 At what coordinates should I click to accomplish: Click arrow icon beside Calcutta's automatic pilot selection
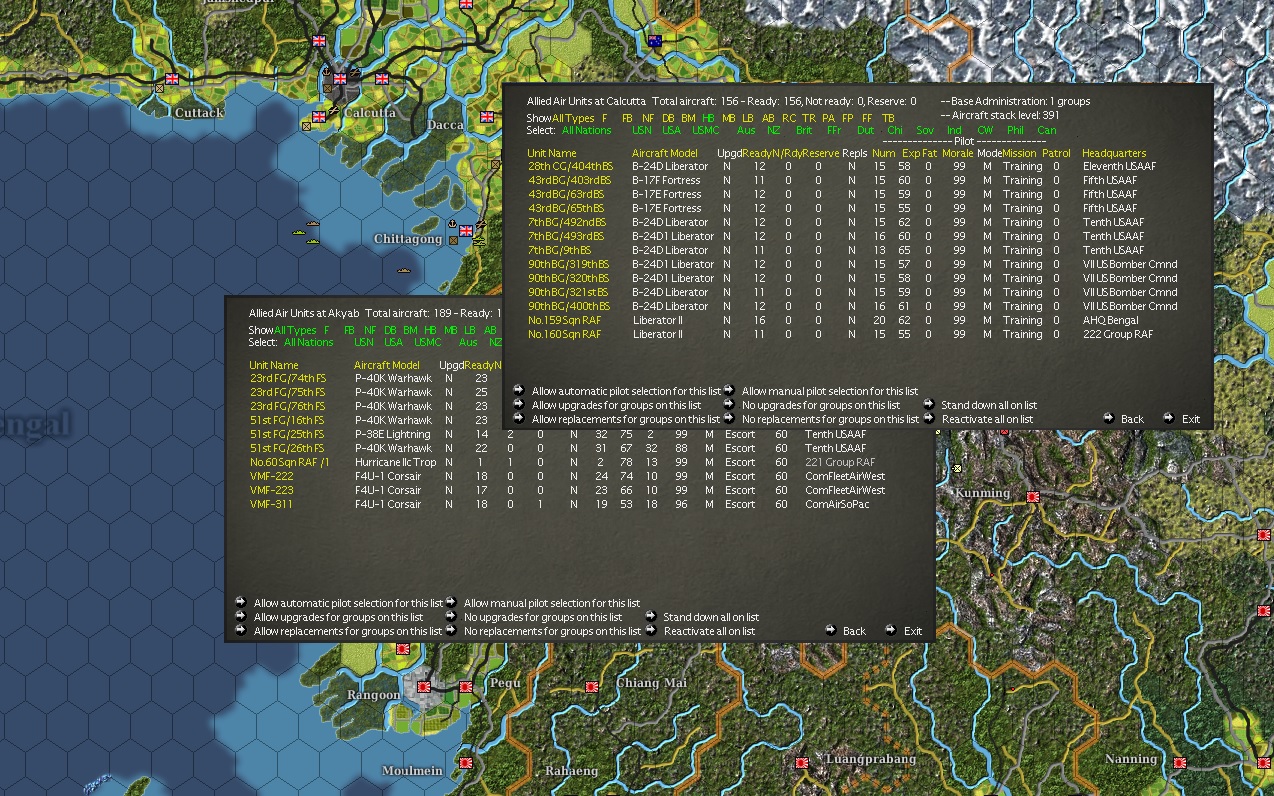(519, 390)
